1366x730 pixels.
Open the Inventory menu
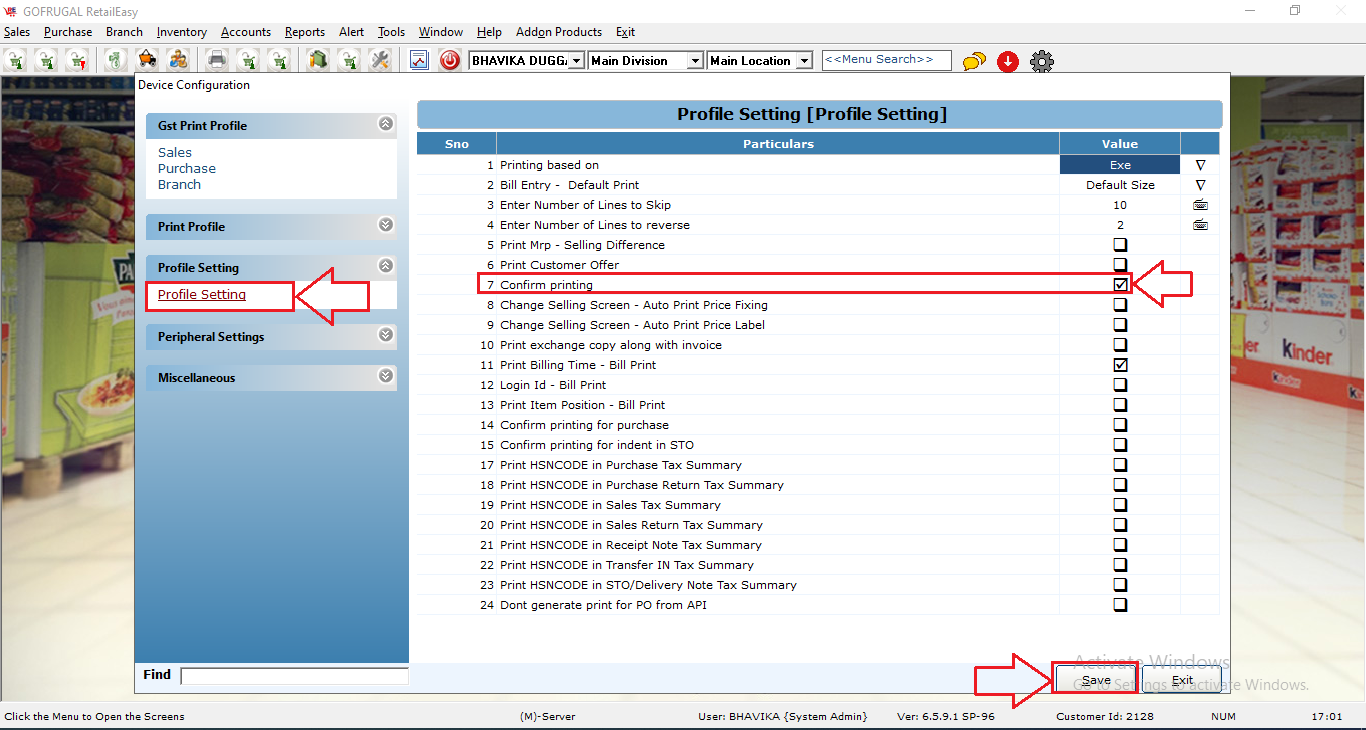coord(182,32)
